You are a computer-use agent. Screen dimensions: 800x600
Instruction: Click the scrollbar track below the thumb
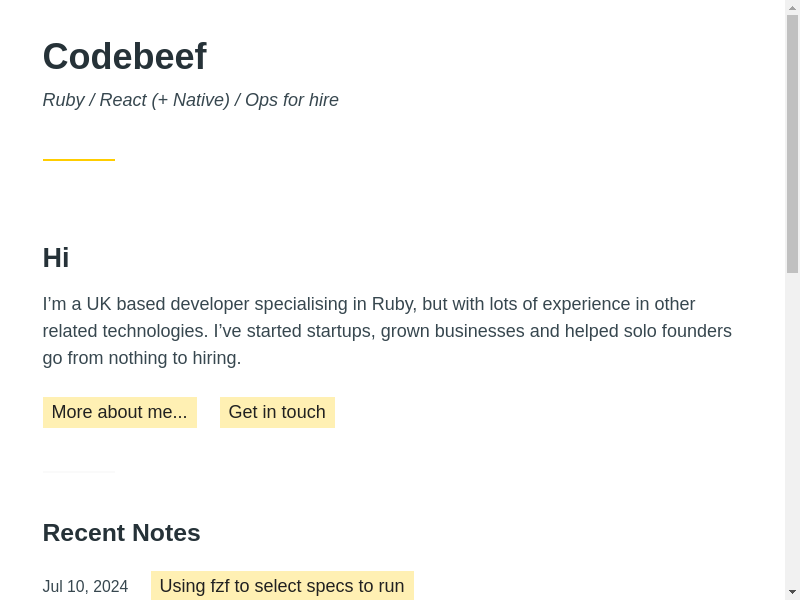[x=792, y=430]
